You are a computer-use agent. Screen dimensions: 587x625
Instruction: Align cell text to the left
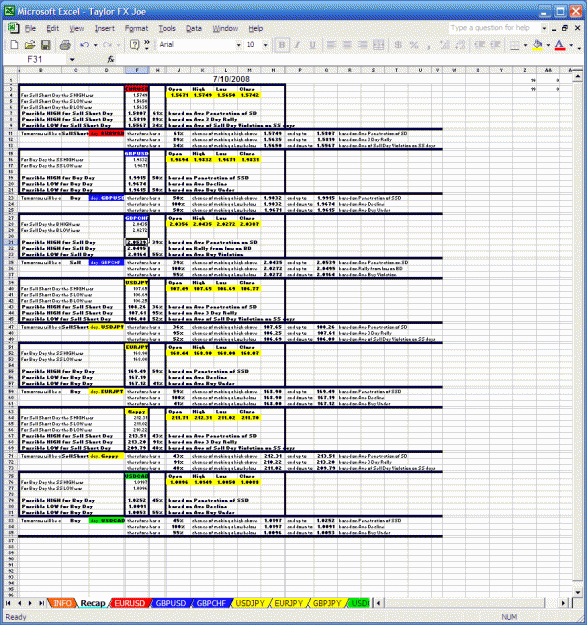pyautogui.click(x=331, y=45)
